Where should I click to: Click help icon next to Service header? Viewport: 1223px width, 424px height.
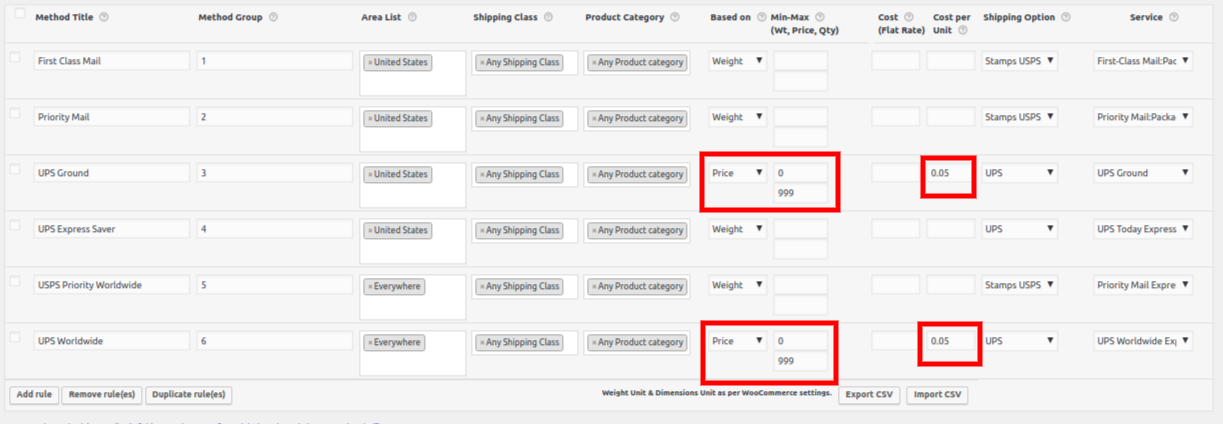tap(1173, 18)
